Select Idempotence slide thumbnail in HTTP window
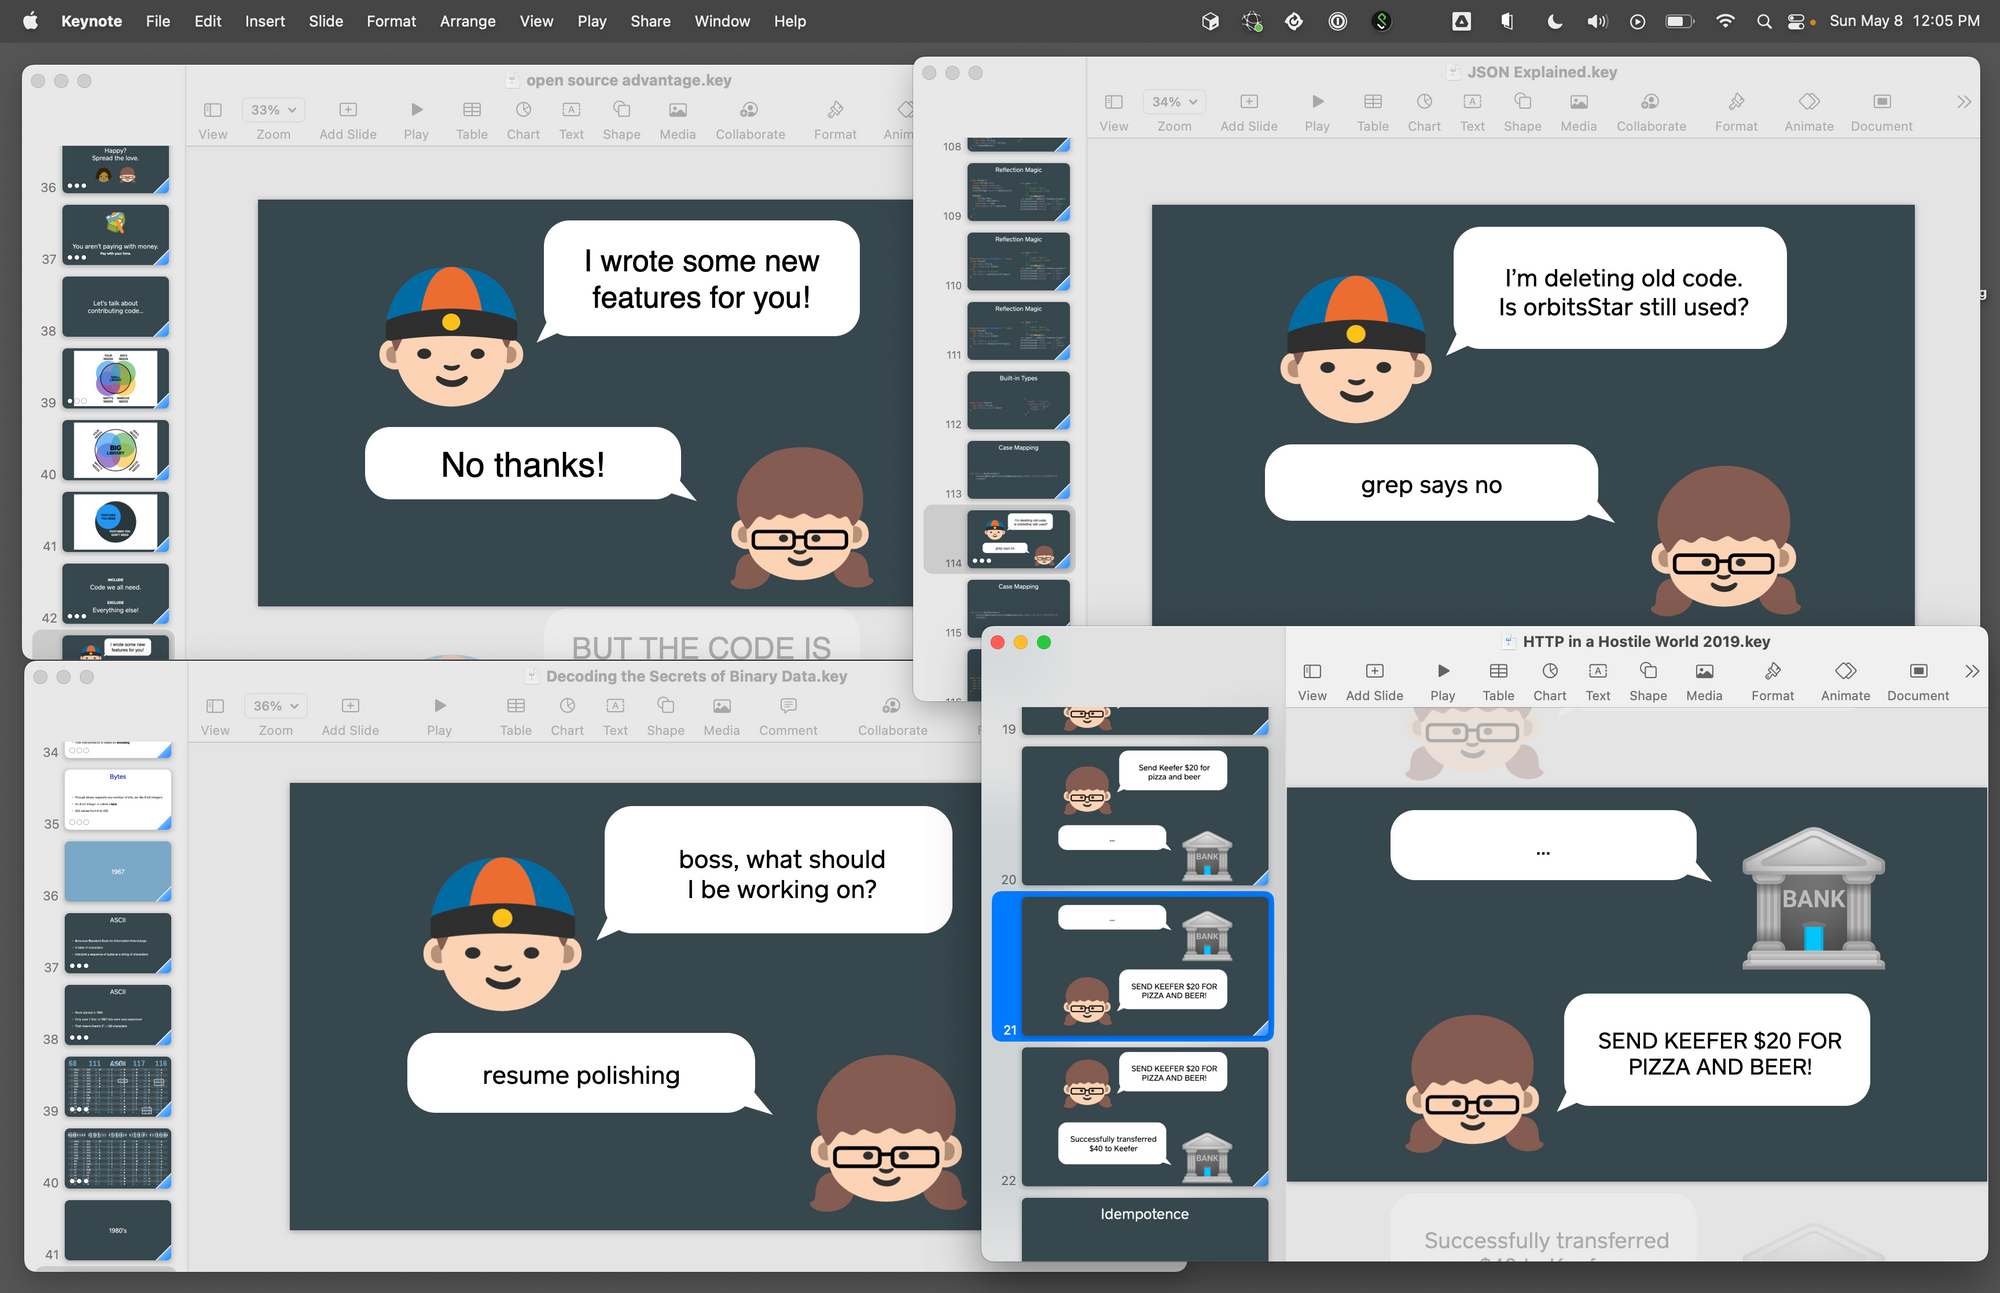Image resolution: width=2000 pixels, height=1293 pixels. point(1144,1230)
